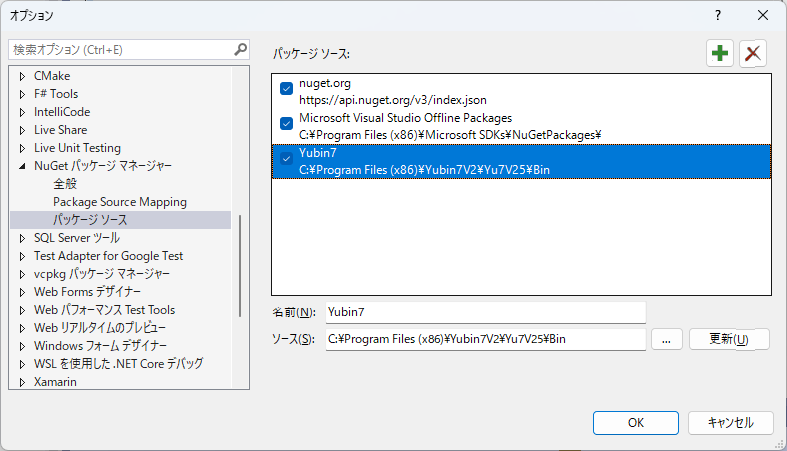This screenshot has height=451, width=787.
Task: Click the キャンセル button
Action: point(731,423)
